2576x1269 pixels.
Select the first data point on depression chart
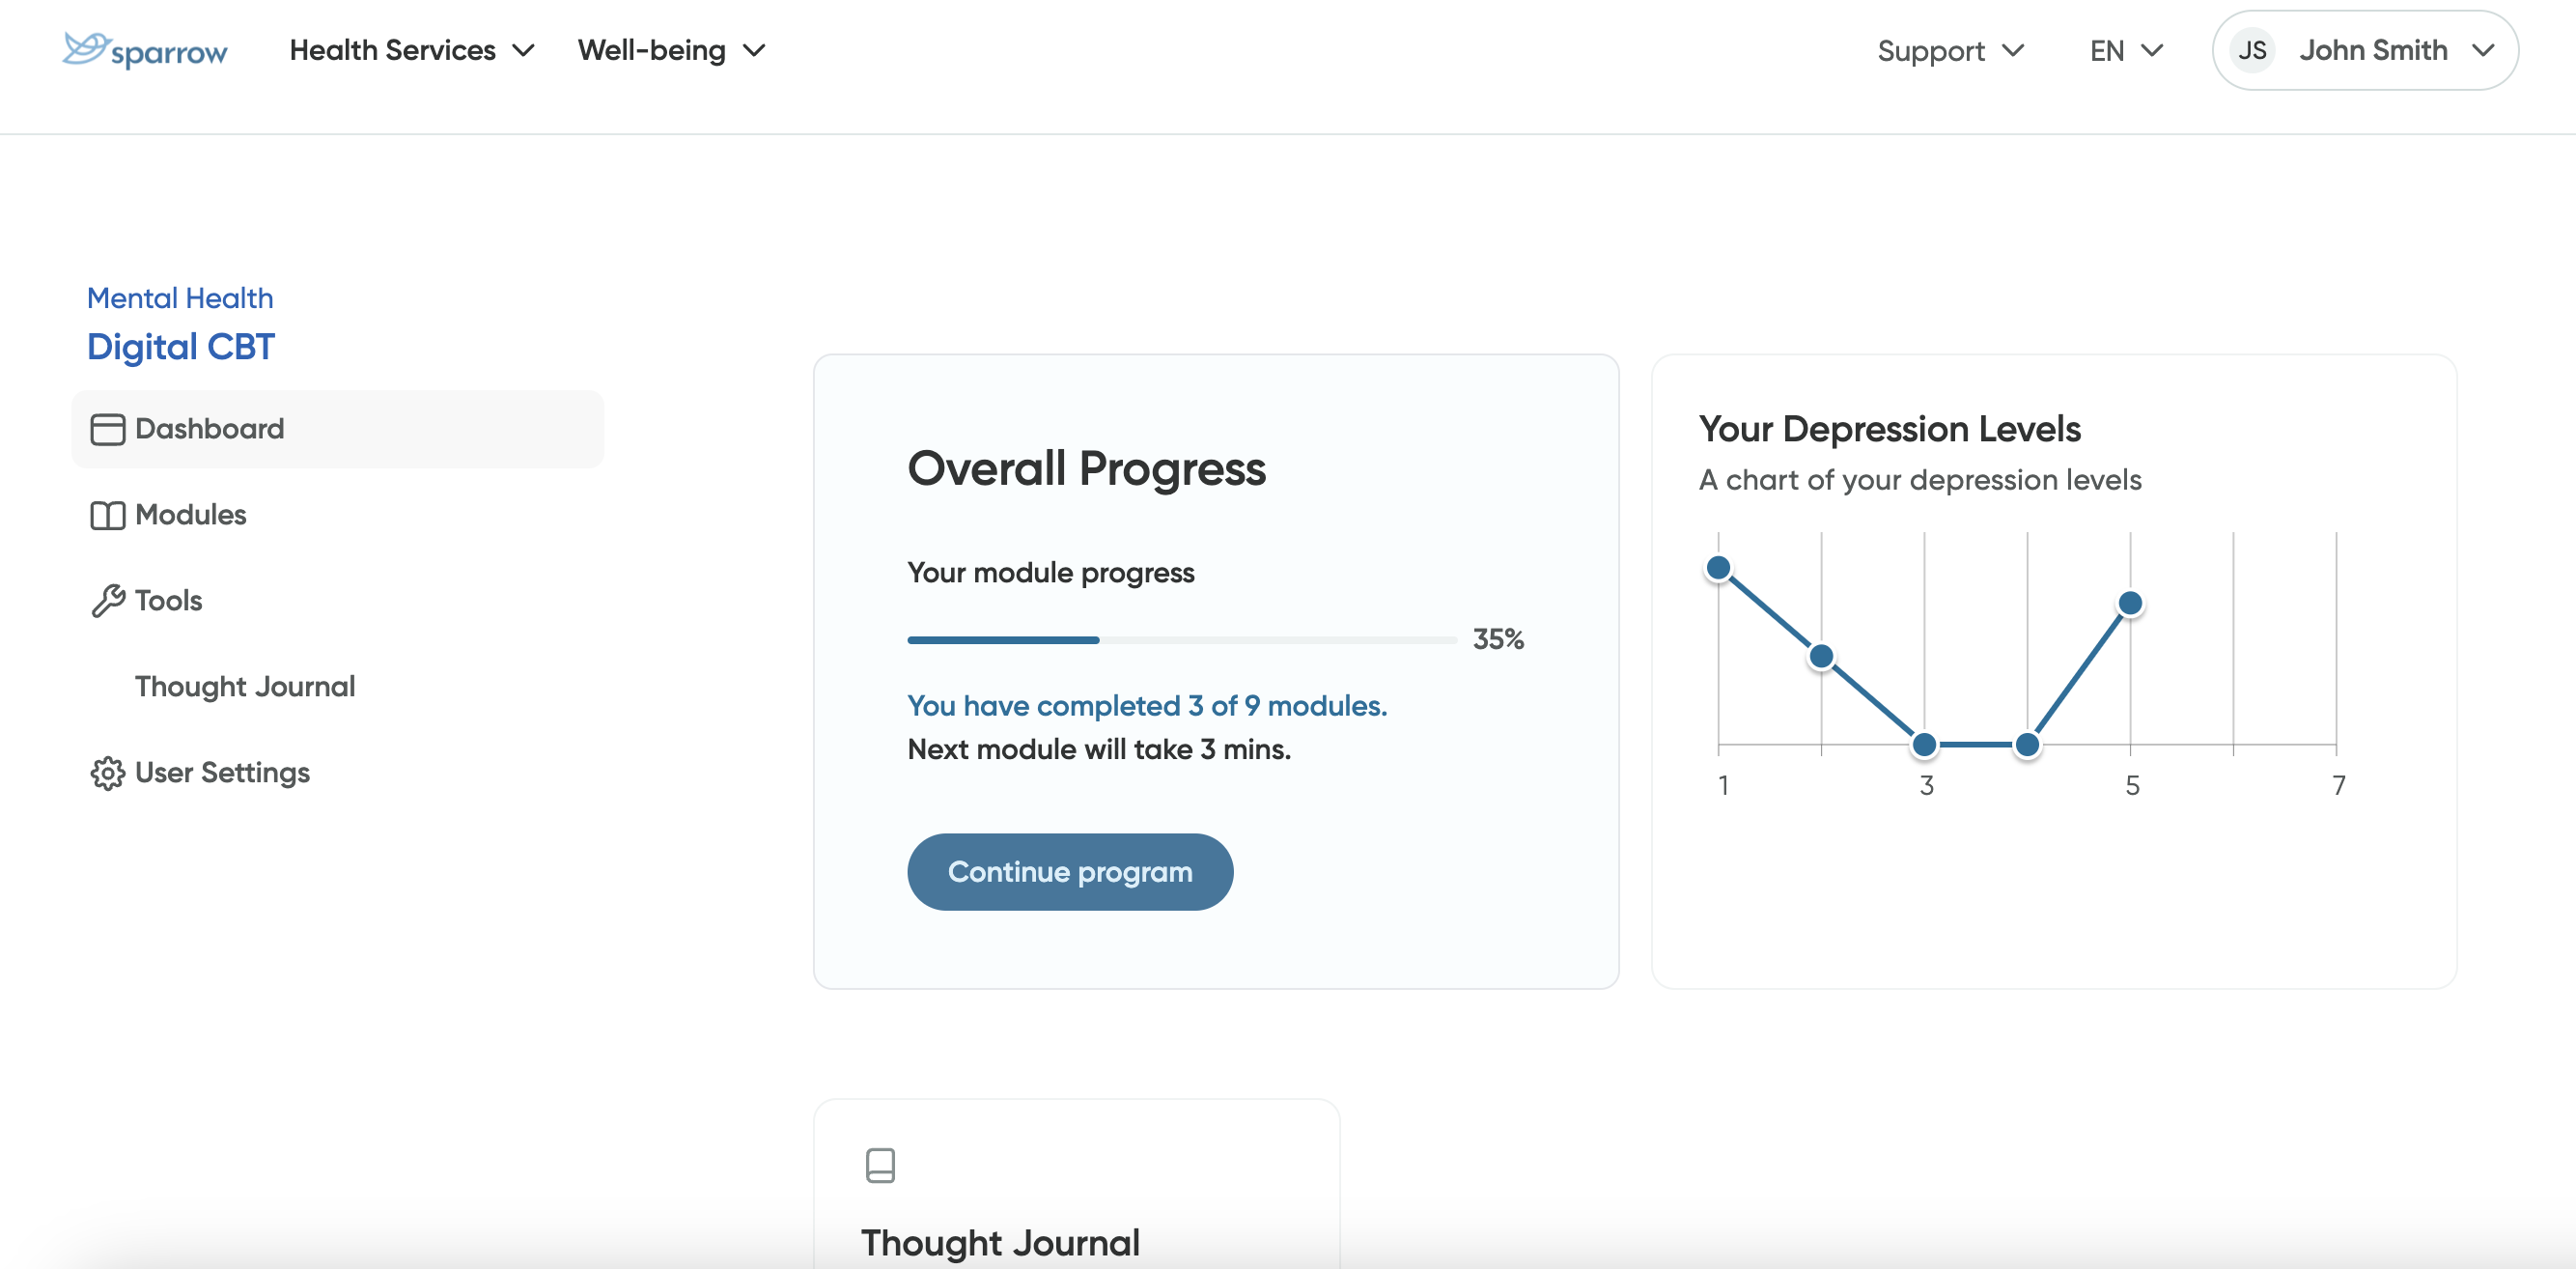1719,567
